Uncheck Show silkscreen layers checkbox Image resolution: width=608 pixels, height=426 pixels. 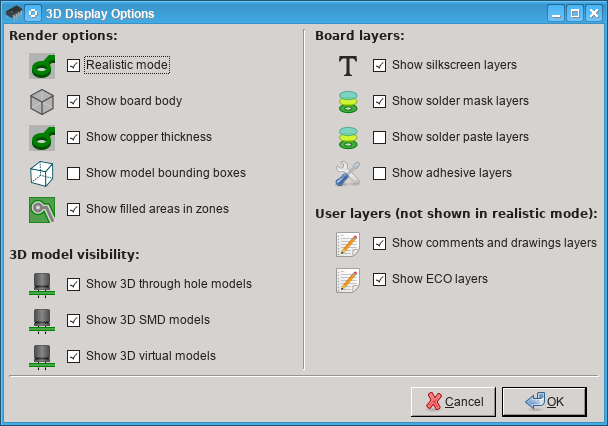click(379, 65)
